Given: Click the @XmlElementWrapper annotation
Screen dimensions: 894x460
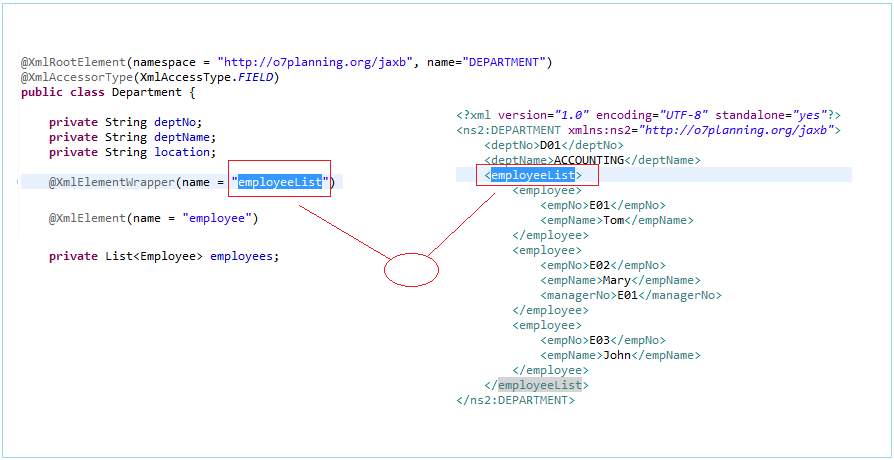Looking at the screenshot, I should pyautogui.click(x=112, y=182).
